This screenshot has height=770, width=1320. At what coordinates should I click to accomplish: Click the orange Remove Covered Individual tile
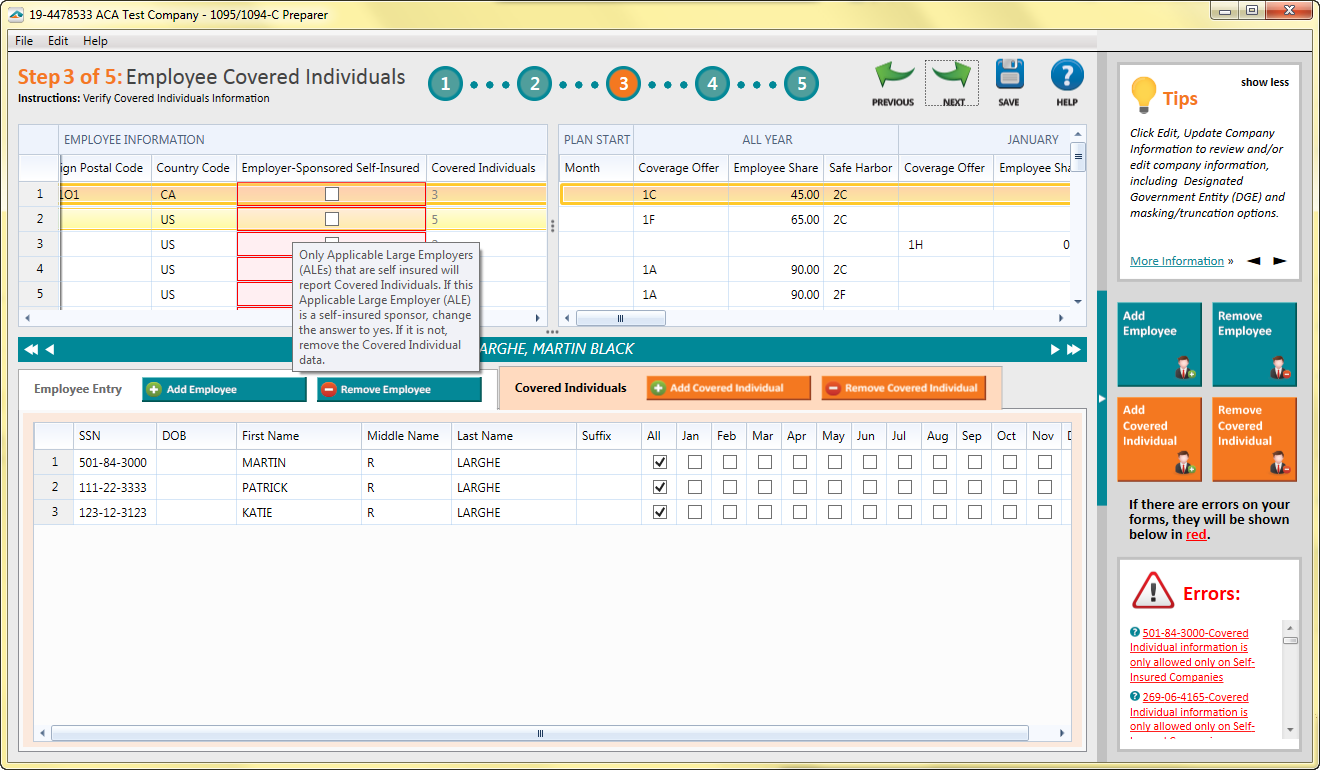(1254, 439)
